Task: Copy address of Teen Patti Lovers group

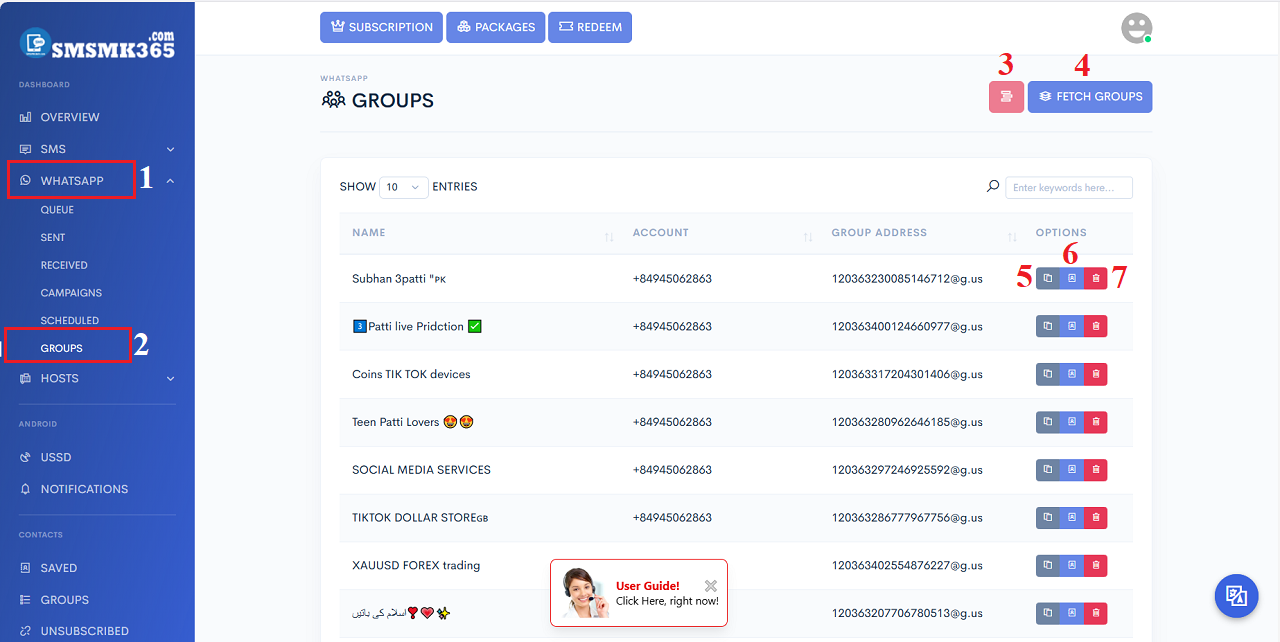Action: point(1047,422)
